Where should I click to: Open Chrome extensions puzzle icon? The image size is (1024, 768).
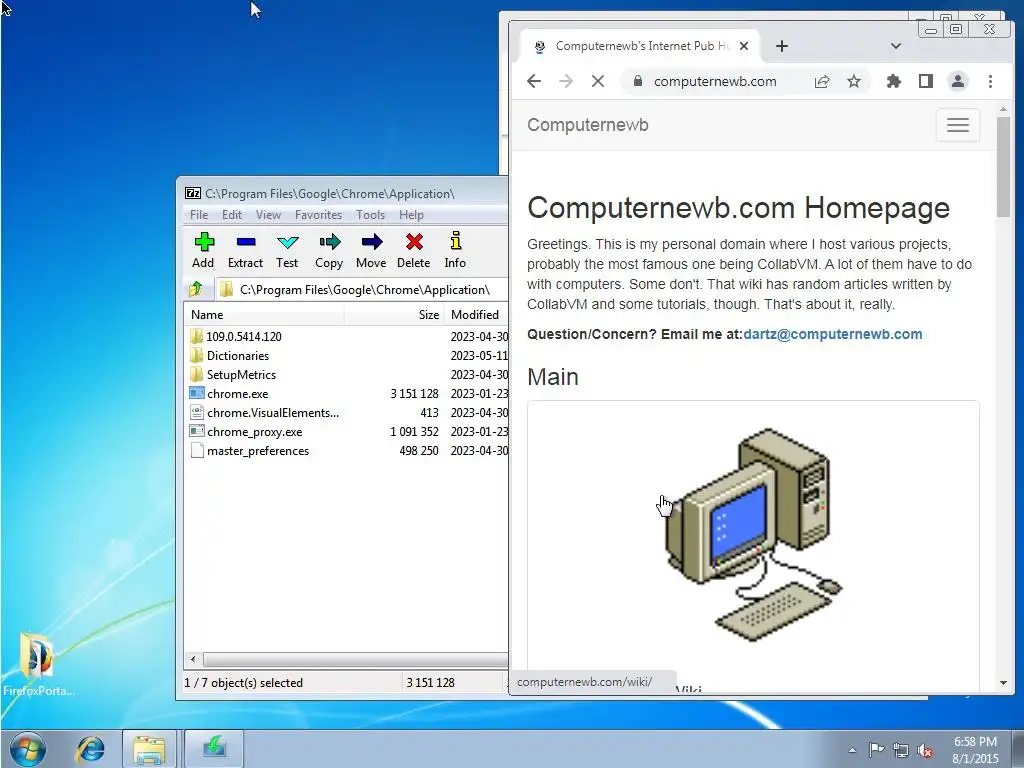(x=893, y=81)
